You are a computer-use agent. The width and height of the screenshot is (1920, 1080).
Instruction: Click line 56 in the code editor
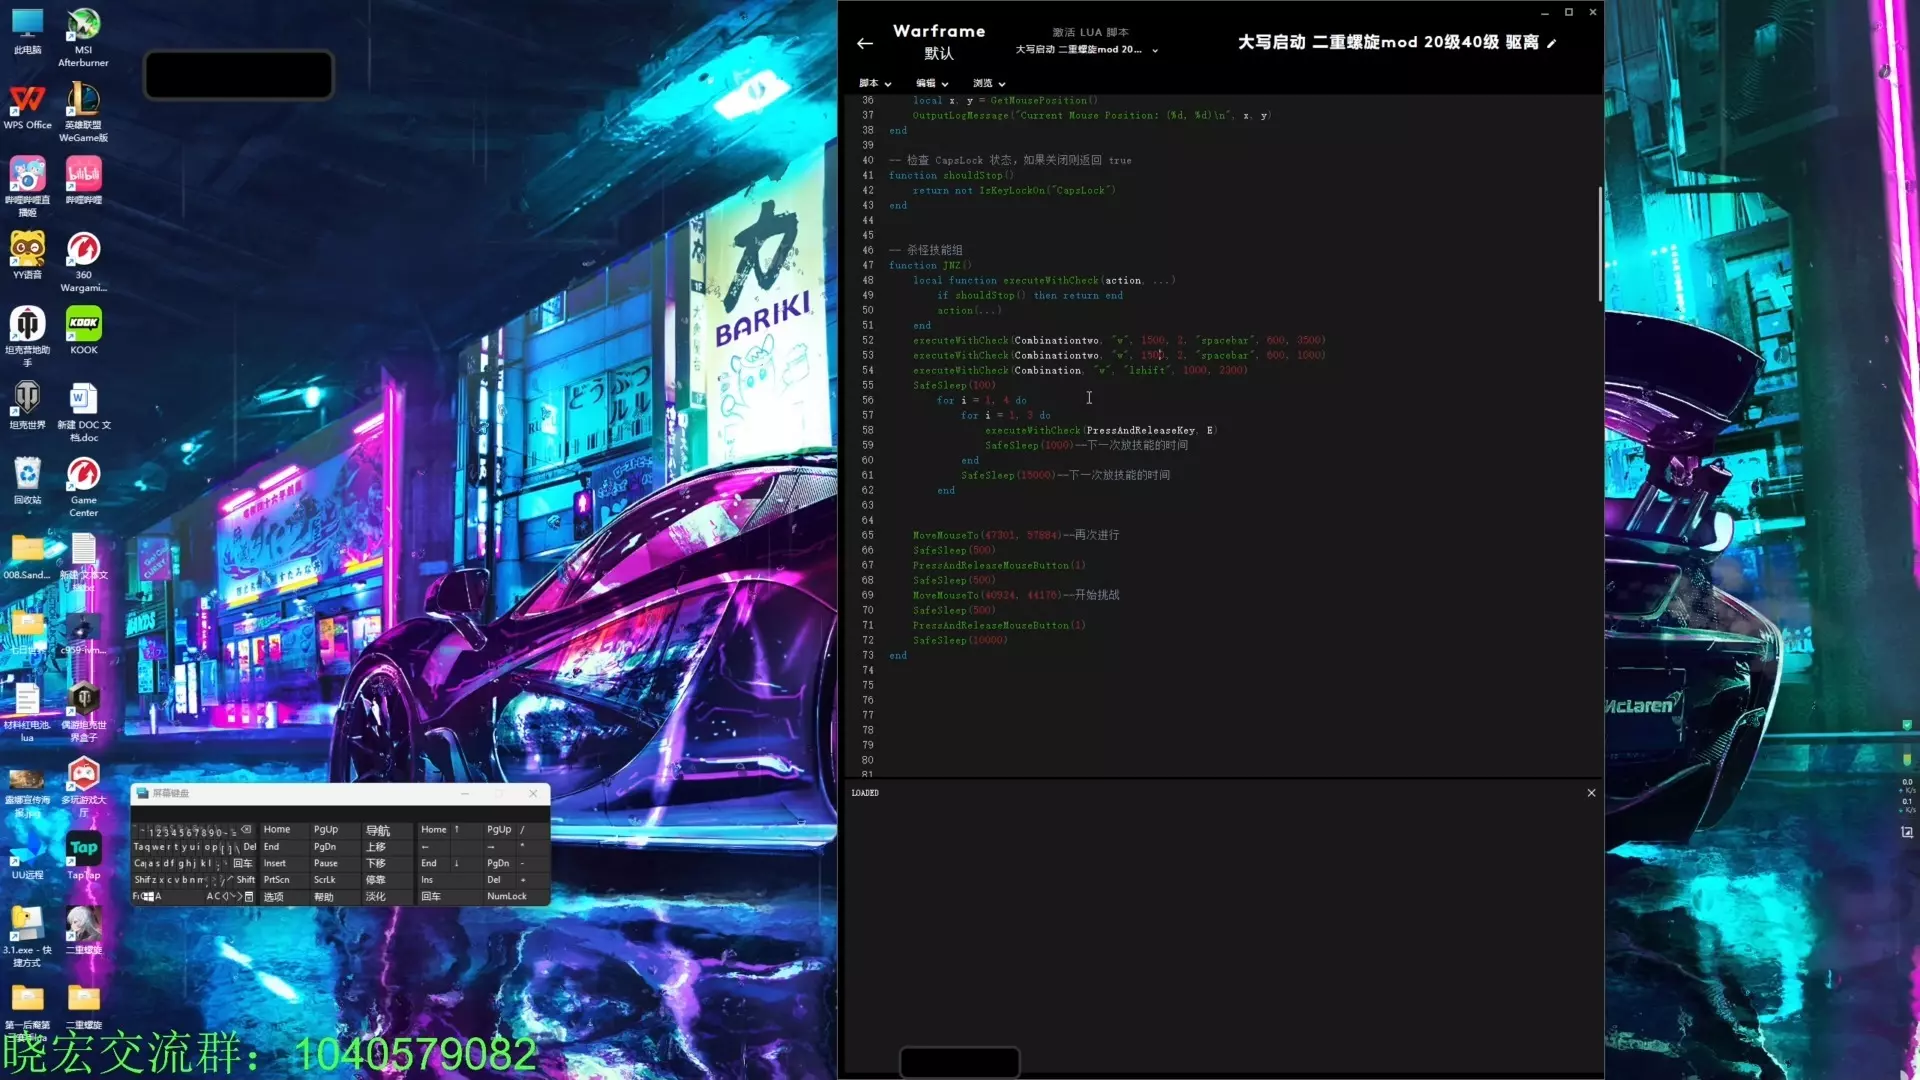(x=980, y=400)
